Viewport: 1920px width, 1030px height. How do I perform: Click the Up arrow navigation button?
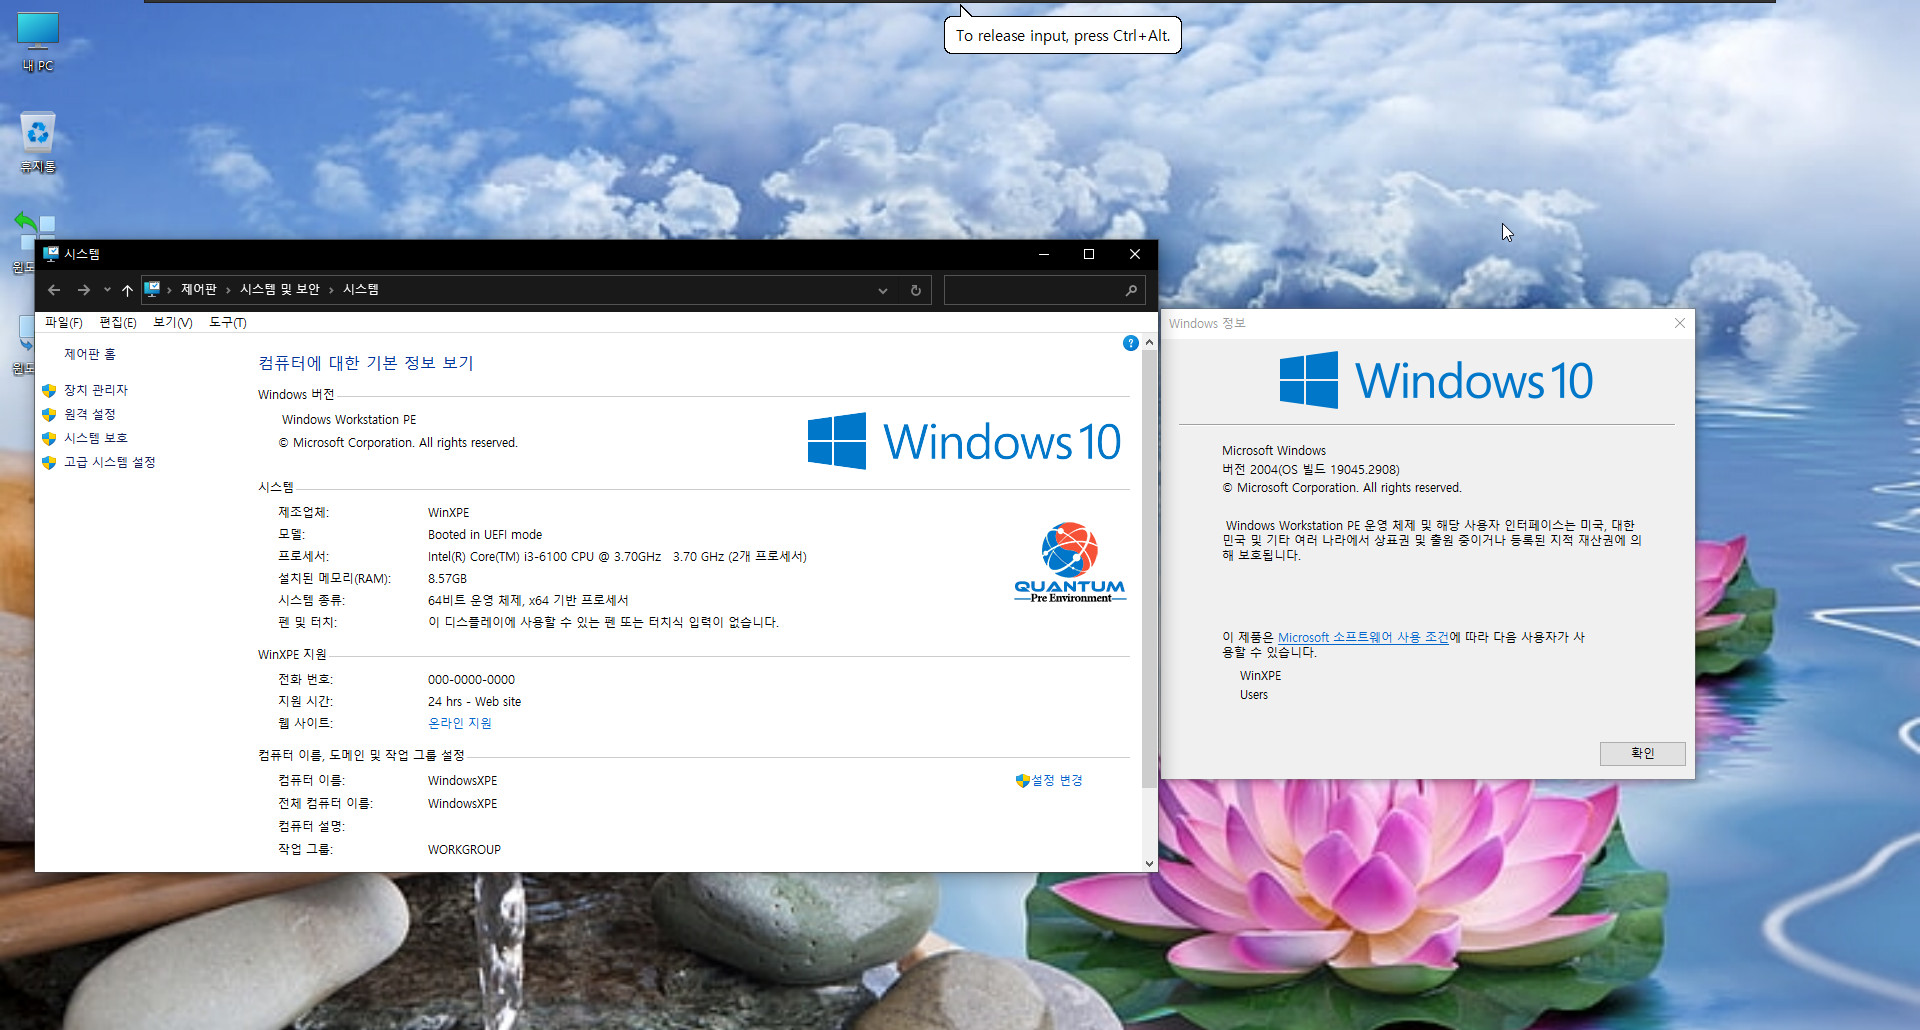(x=127, y=290)
